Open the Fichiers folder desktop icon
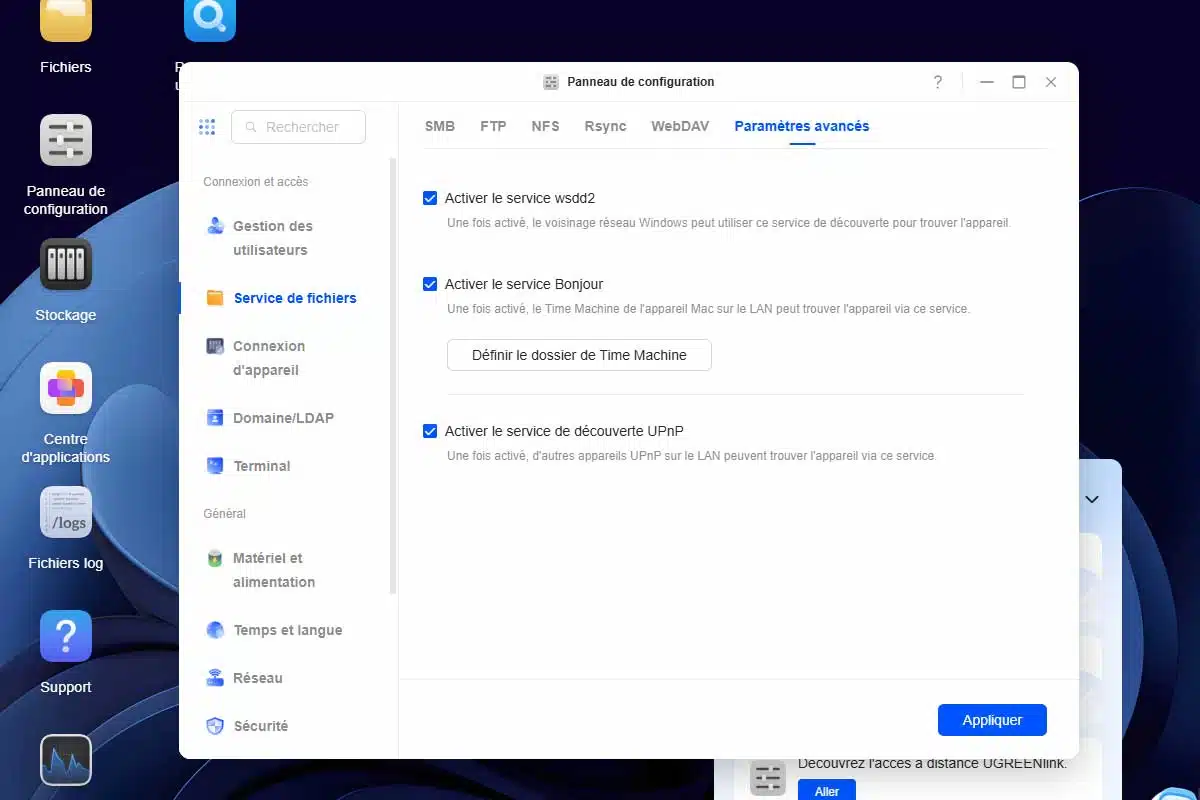The width and height of the screenshot is (1200, 800). click(66, 20)
